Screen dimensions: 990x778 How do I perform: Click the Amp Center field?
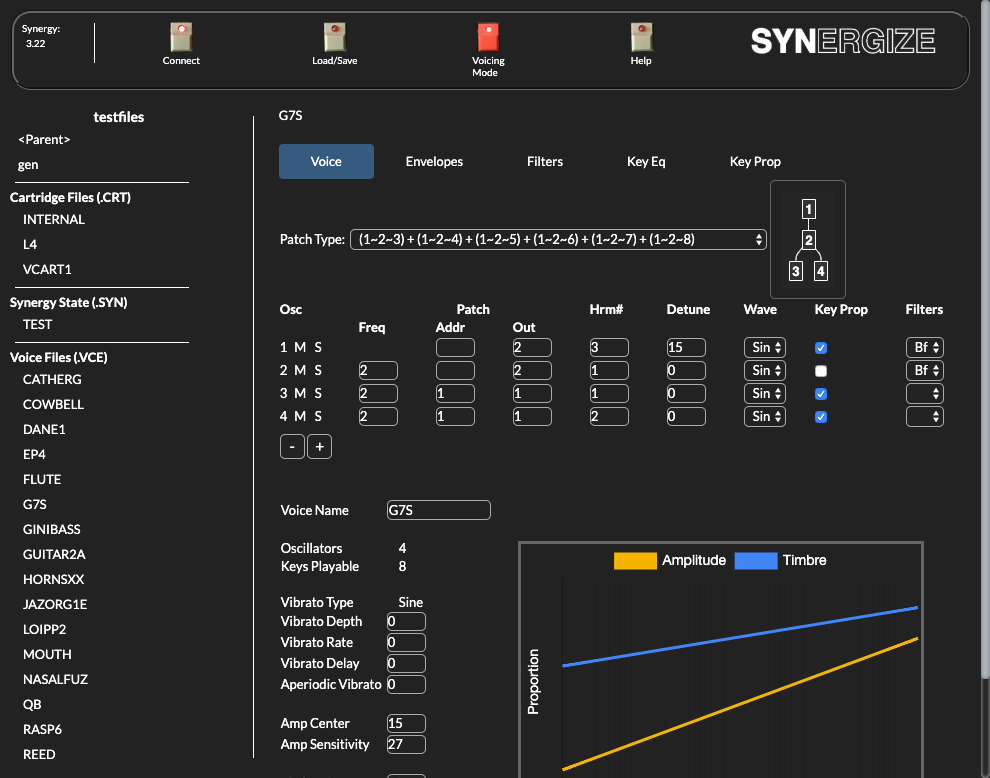tap(406, 723)
